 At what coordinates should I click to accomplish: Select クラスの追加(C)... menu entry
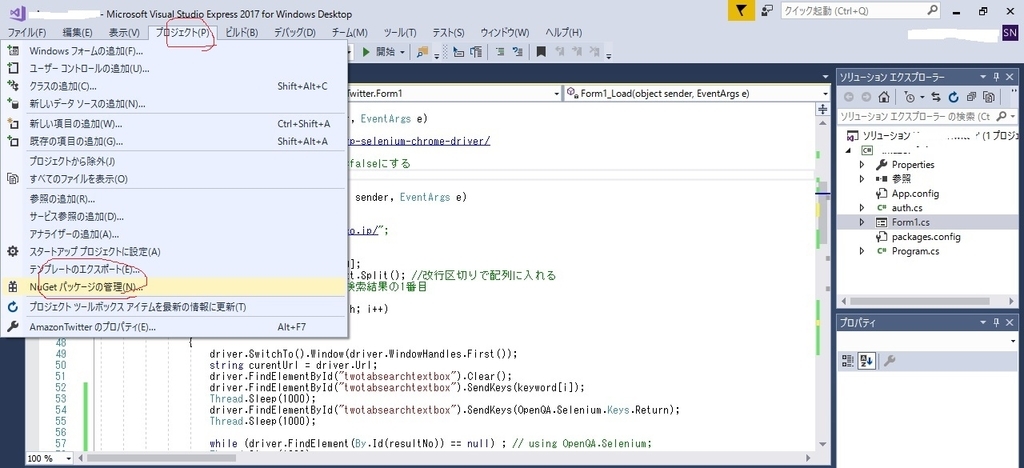click(173, 86)
